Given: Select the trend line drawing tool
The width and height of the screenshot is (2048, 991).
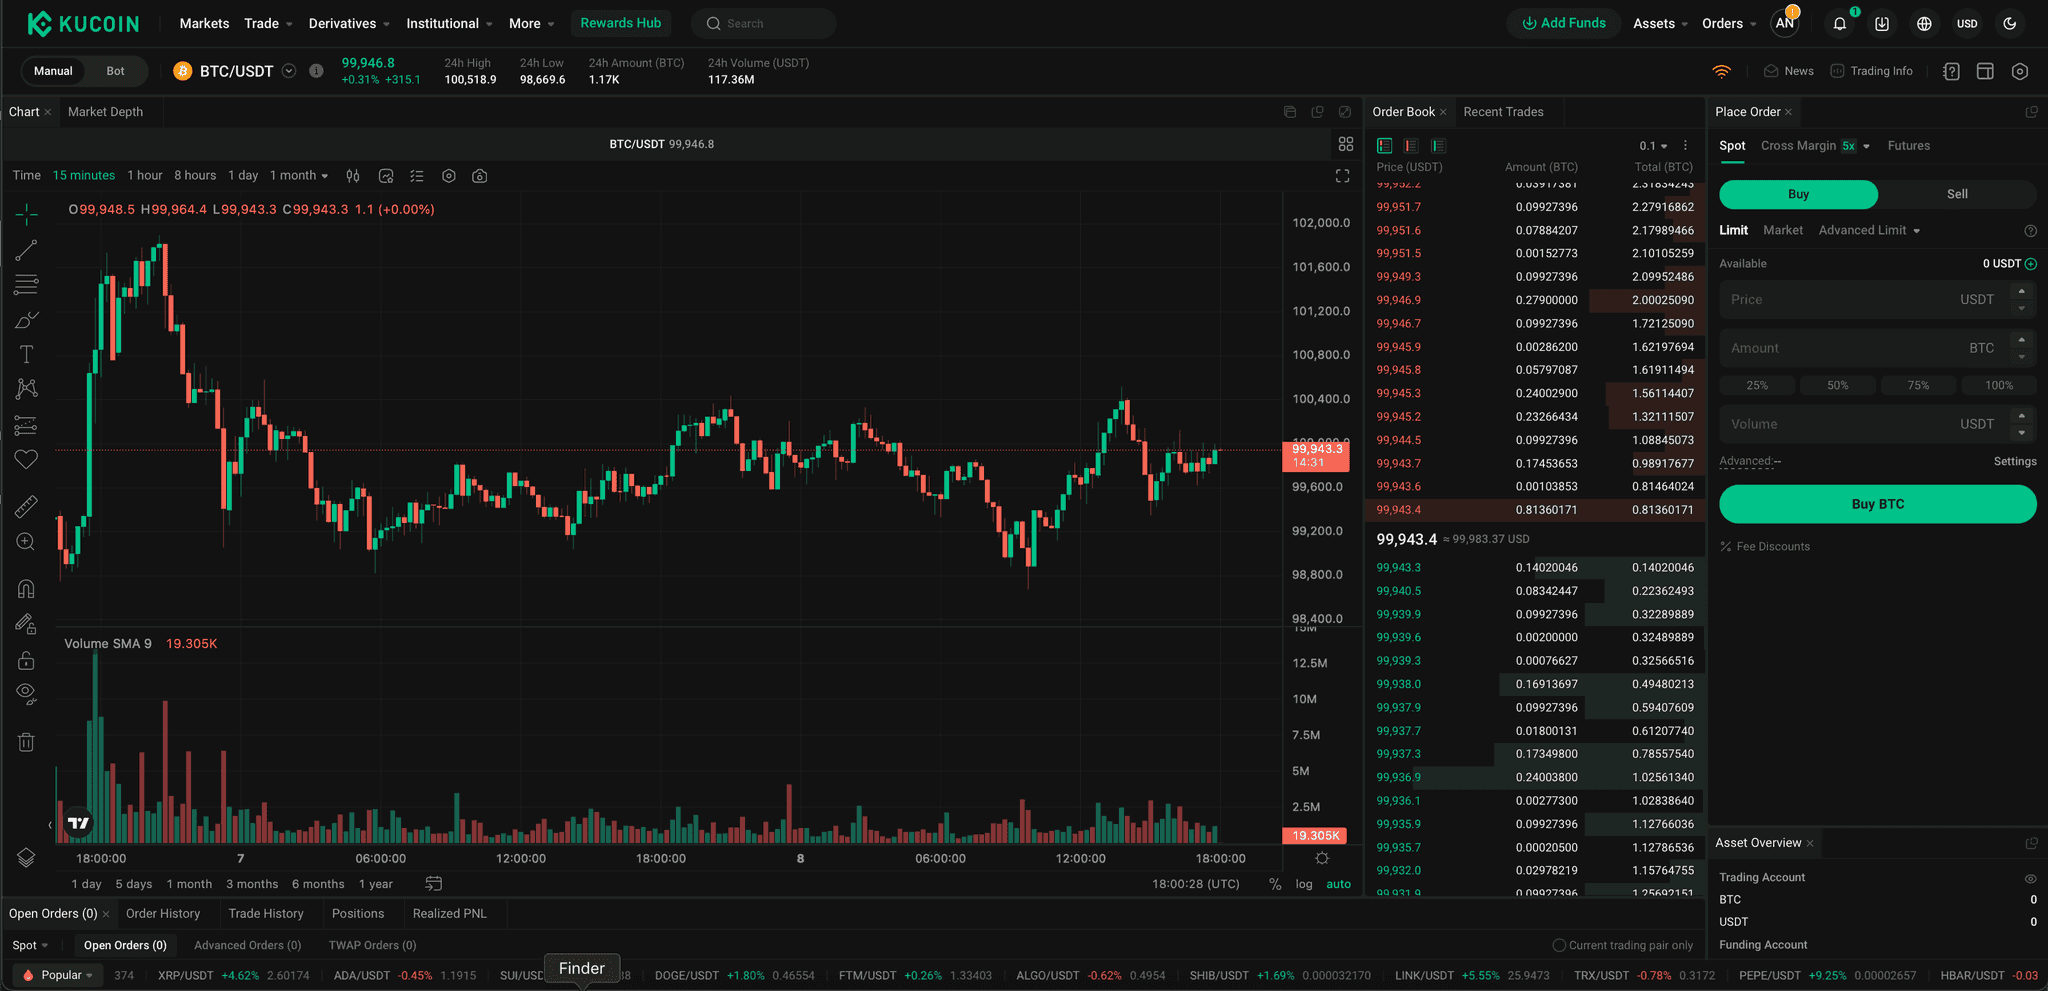Looking at the screenshot, I should 26,250.
